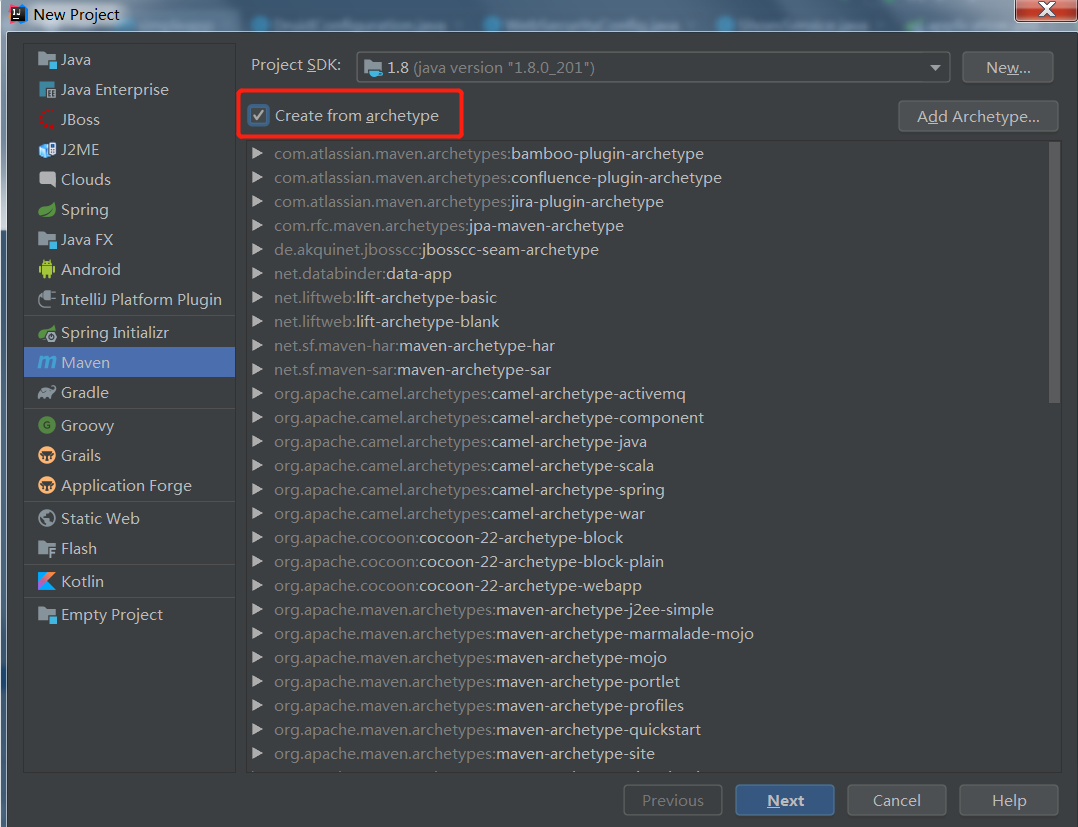
Task: Click the IntelliJ logo in title bar
Action: pyautogui.click(x=18, y=14)
